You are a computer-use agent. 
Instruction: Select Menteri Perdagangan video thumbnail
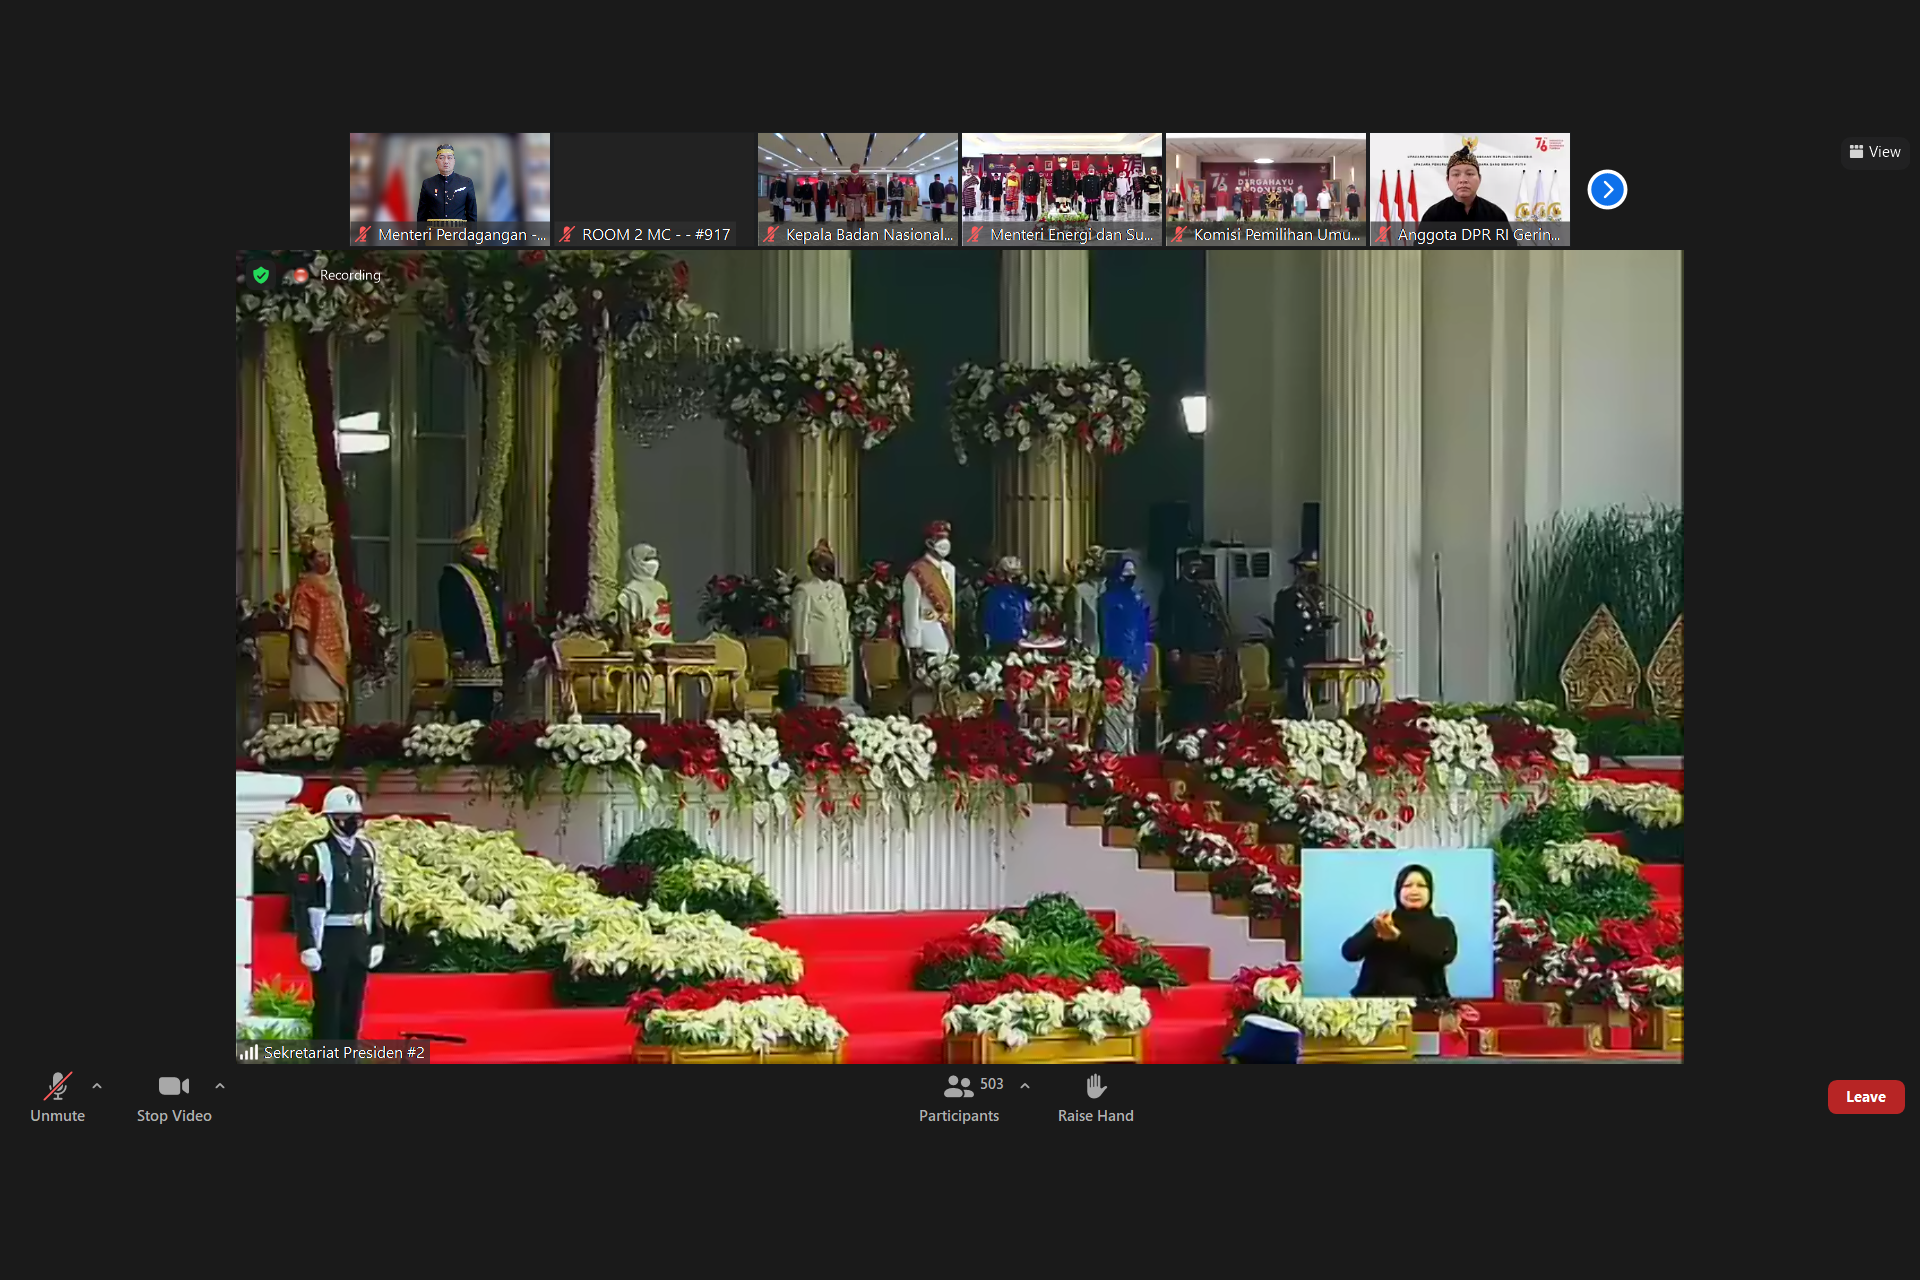point(449,188)
